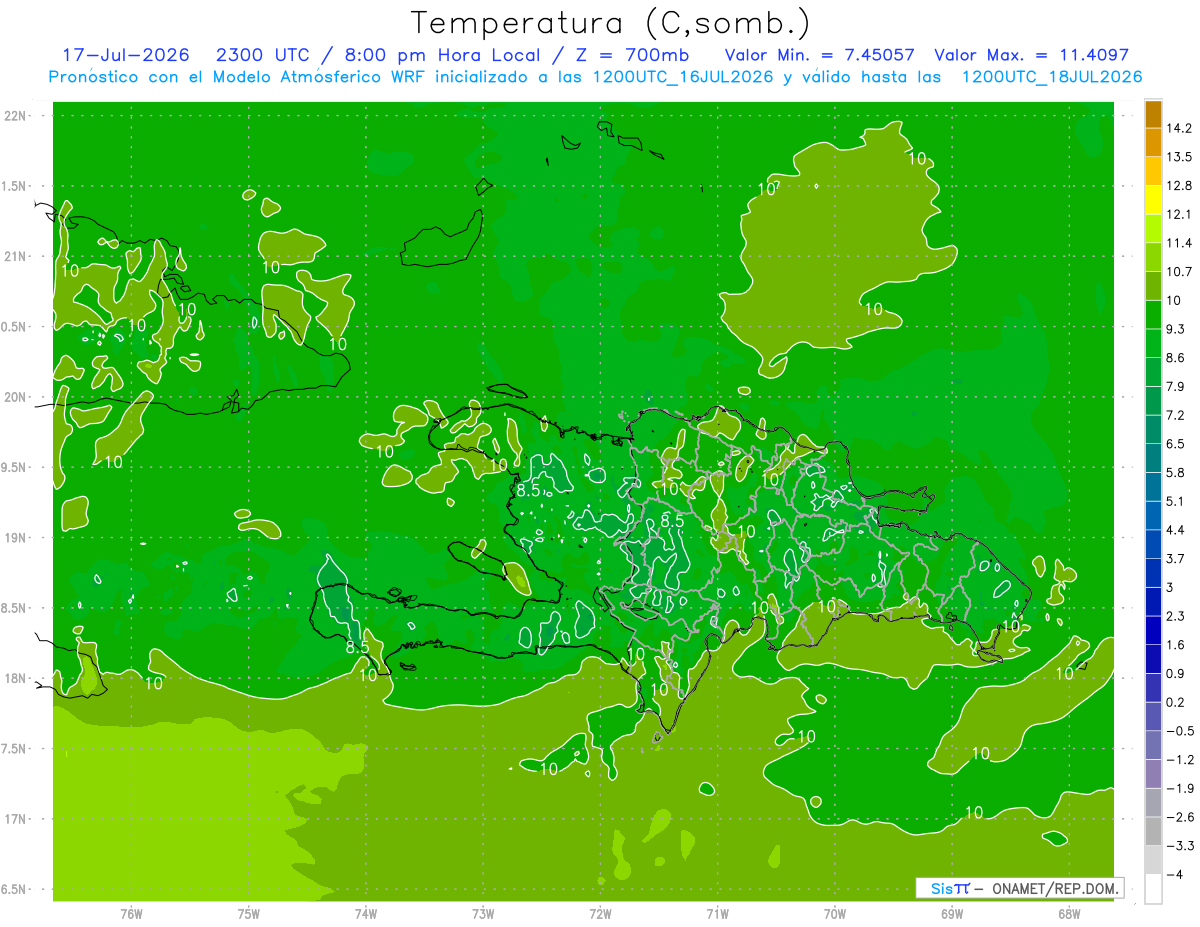Click the 70W longitude axis label
The height and width of the screenshot is (927, 1200).
coord(834,913)
